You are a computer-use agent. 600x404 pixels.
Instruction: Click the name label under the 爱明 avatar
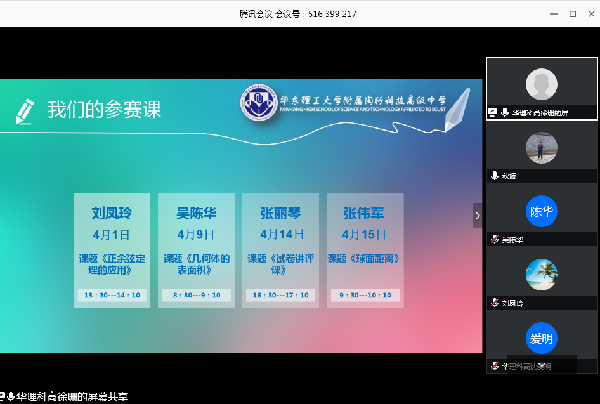[527, 367]
